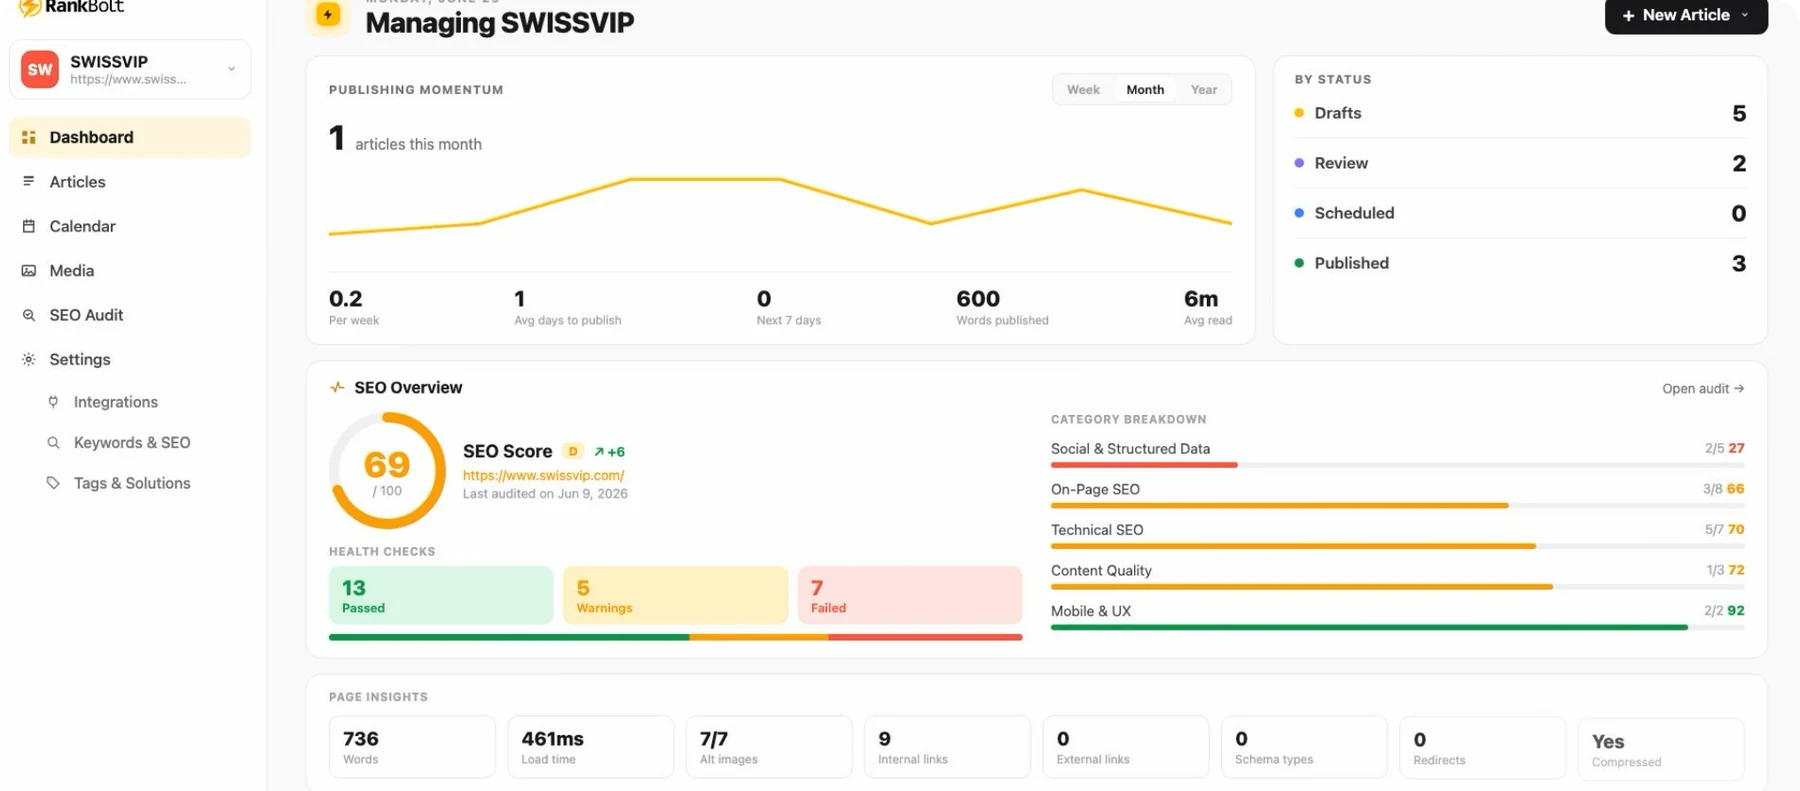Click the SEO Overview sparkle icon
Image resolution: width=1800 pixels, height=791 pixels.
(337, 387)
